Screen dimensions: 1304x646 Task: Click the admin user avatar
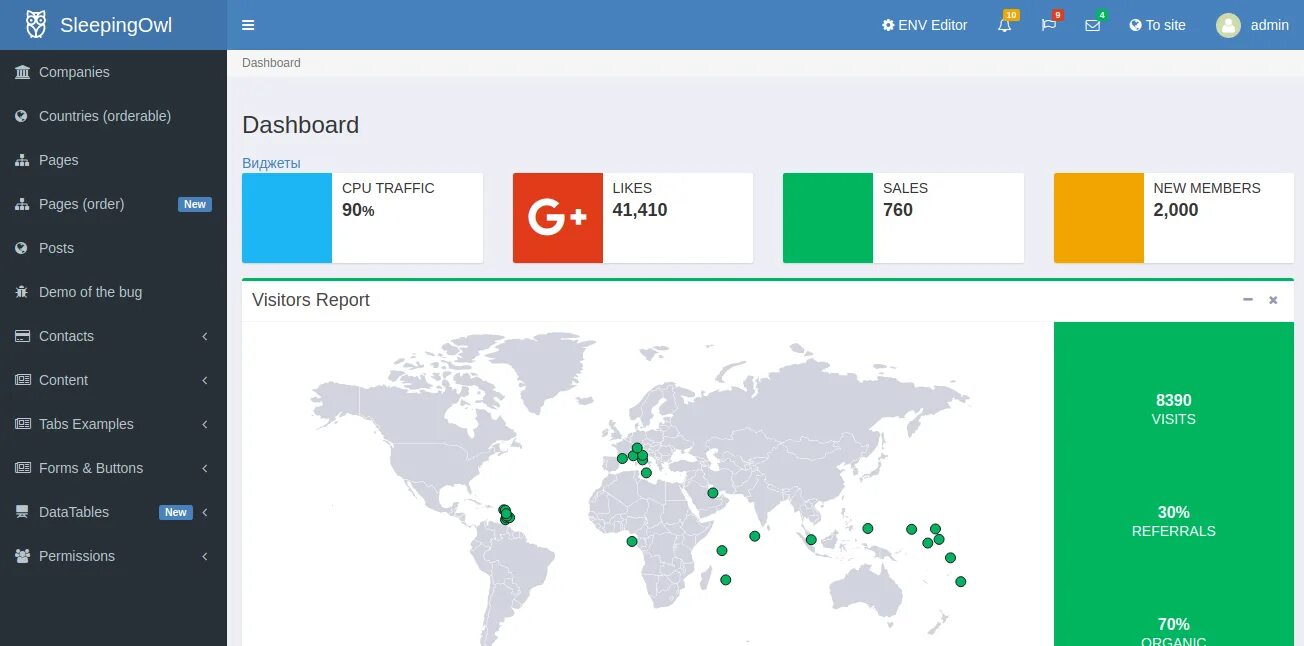(1228, 25)
